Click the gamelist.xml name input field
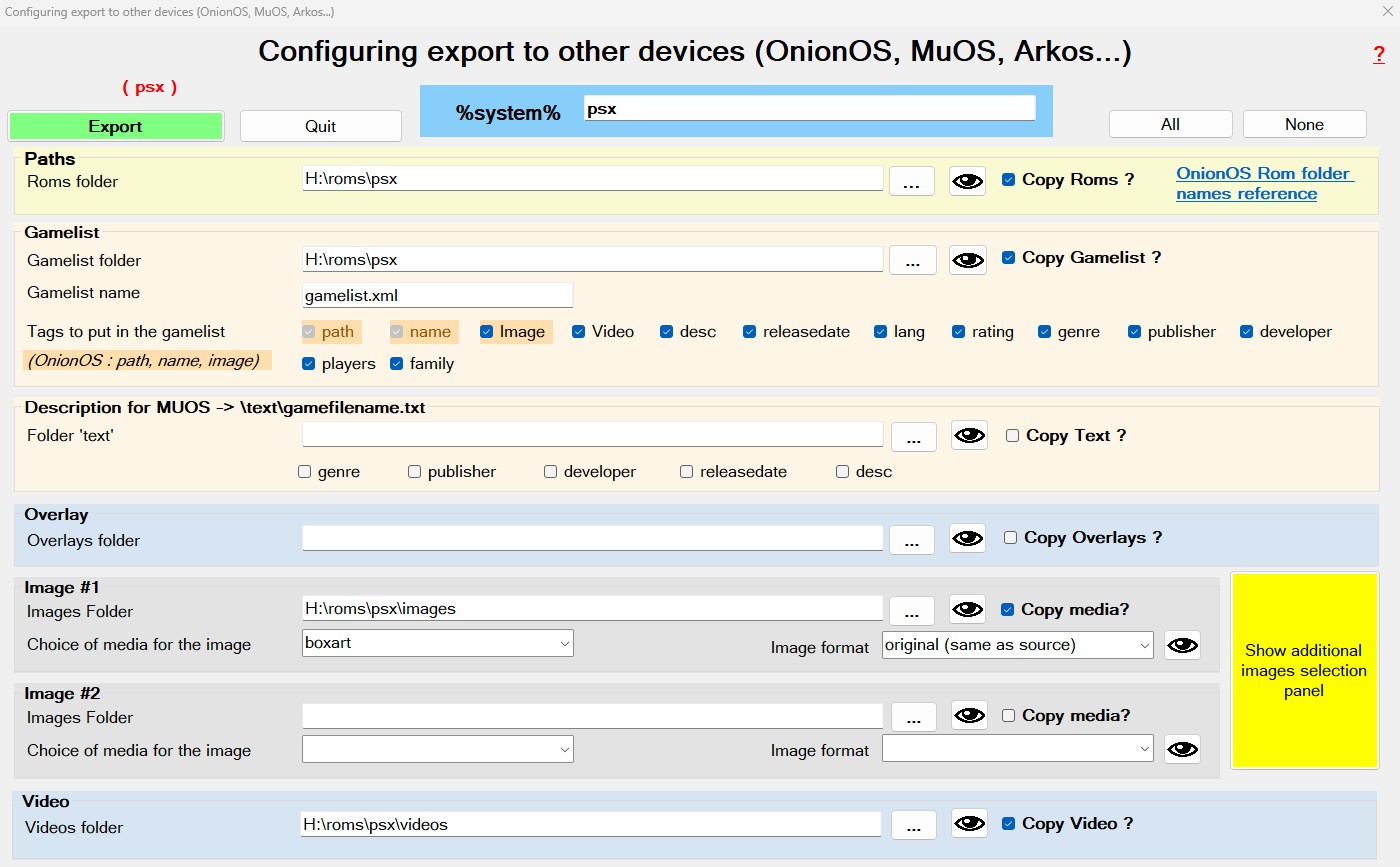The width and height of the screenshot is (1400, 867). (438, 295)
